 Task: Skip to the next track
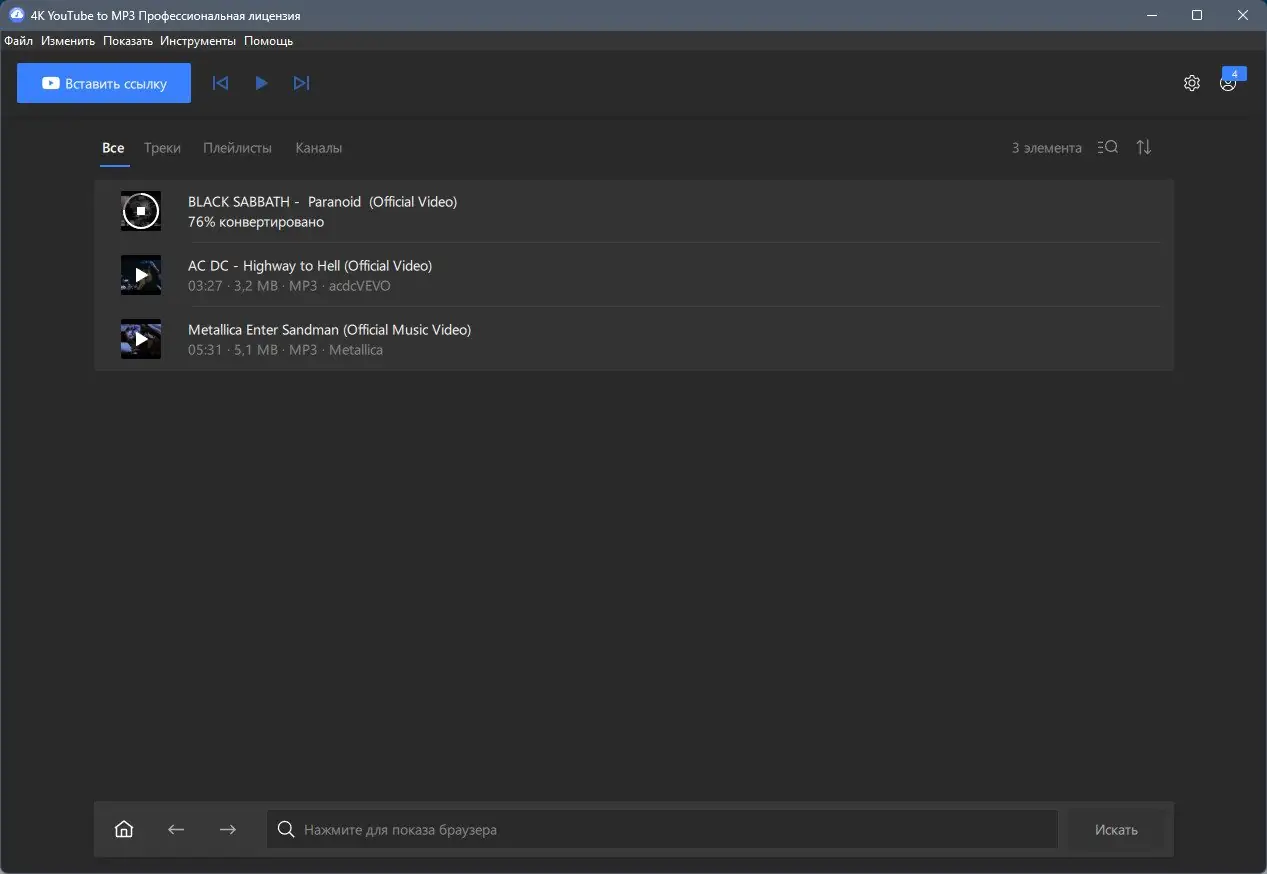[x=301, y=83]
